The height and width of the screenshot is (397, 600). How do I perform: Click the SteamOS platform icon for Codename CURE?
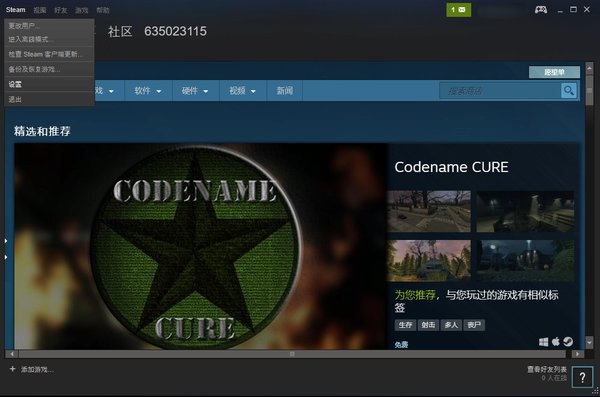tap(568, 341)
